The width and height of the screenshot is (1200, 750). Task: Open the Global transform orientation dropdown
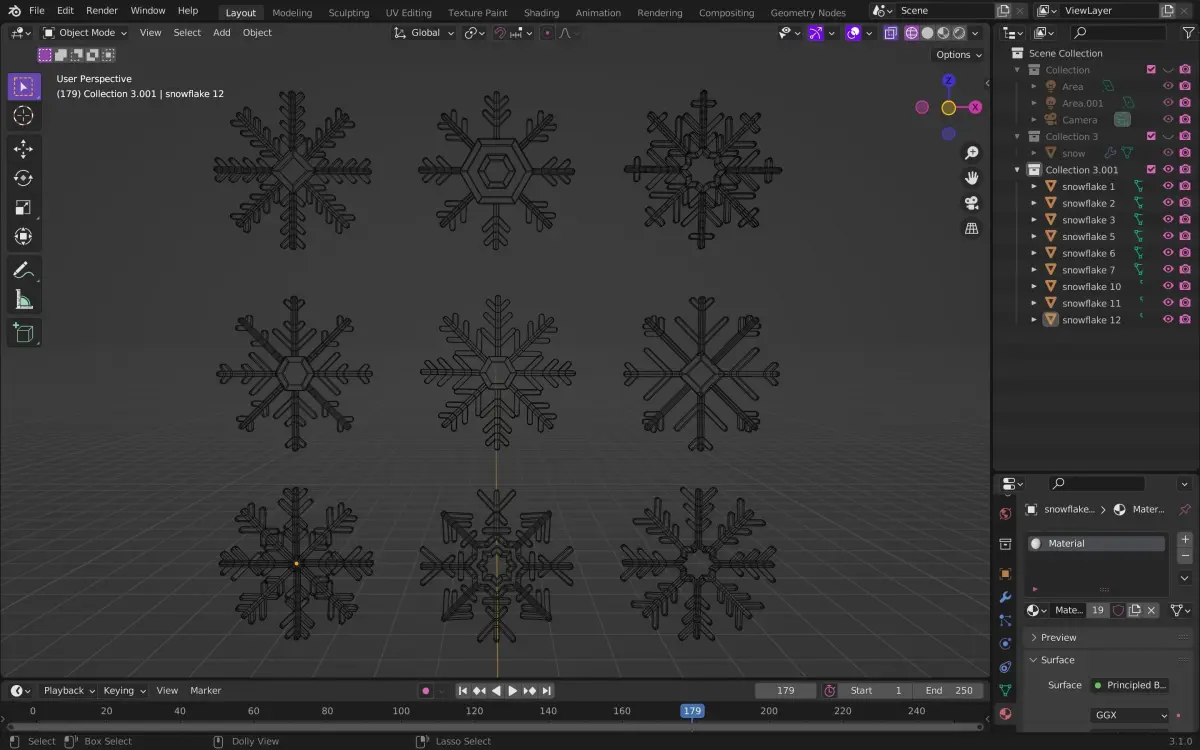(424, 33)
